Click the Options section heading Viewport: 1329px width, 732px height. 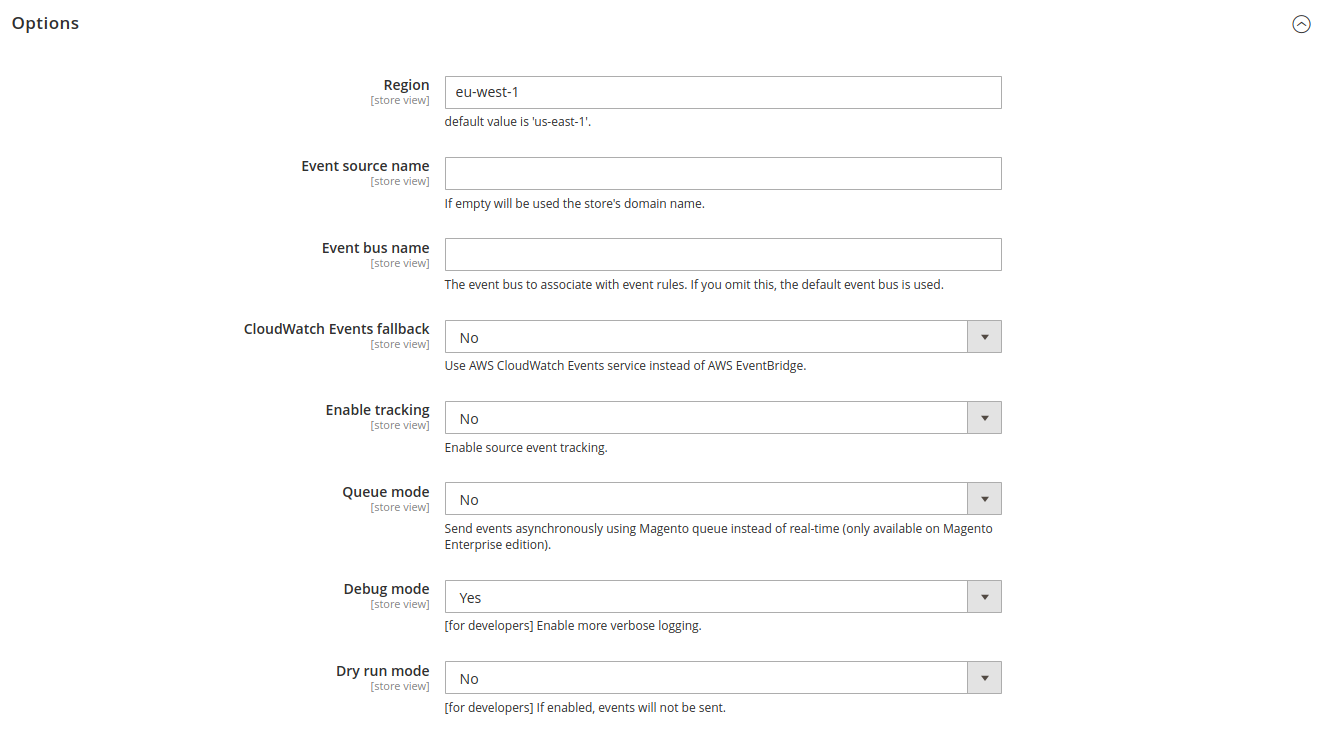[45, 23]
